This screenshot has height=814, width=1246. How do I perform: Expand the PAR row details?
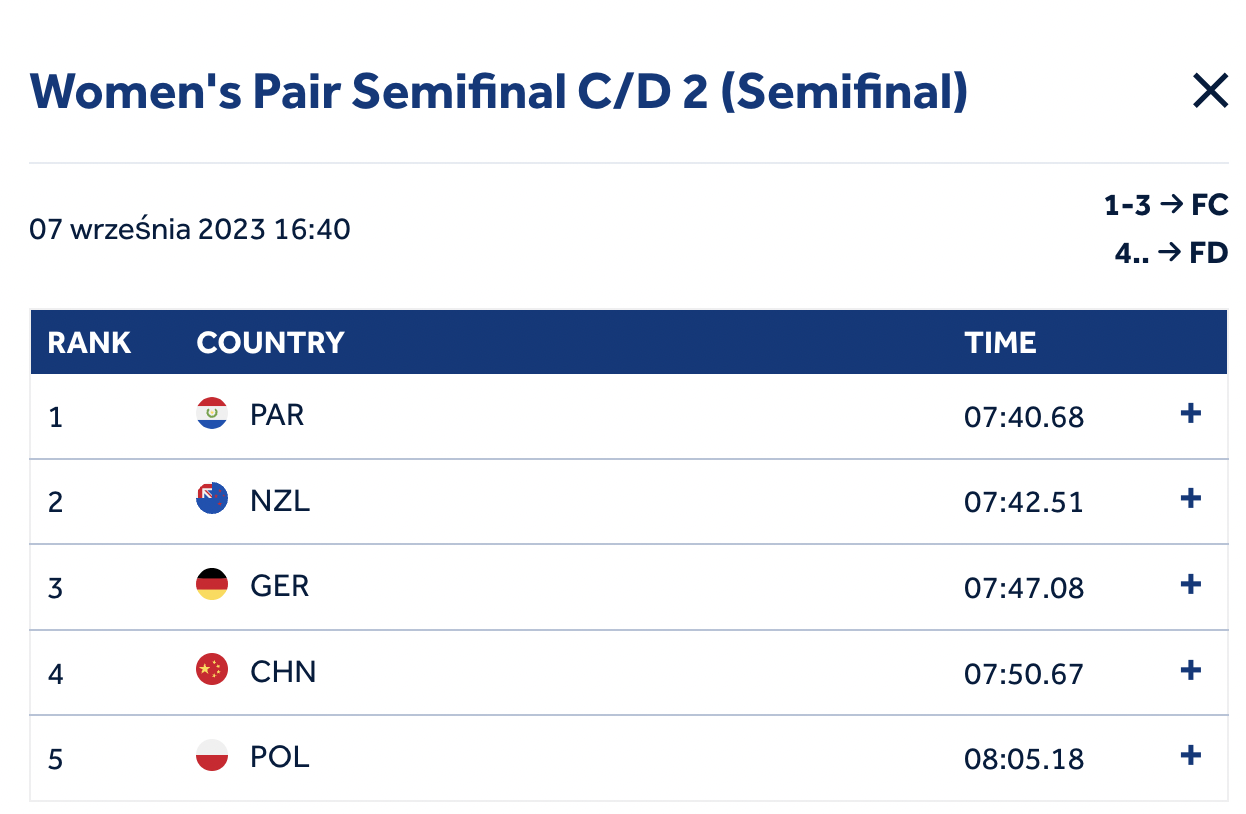click(x=1190, y=414)
